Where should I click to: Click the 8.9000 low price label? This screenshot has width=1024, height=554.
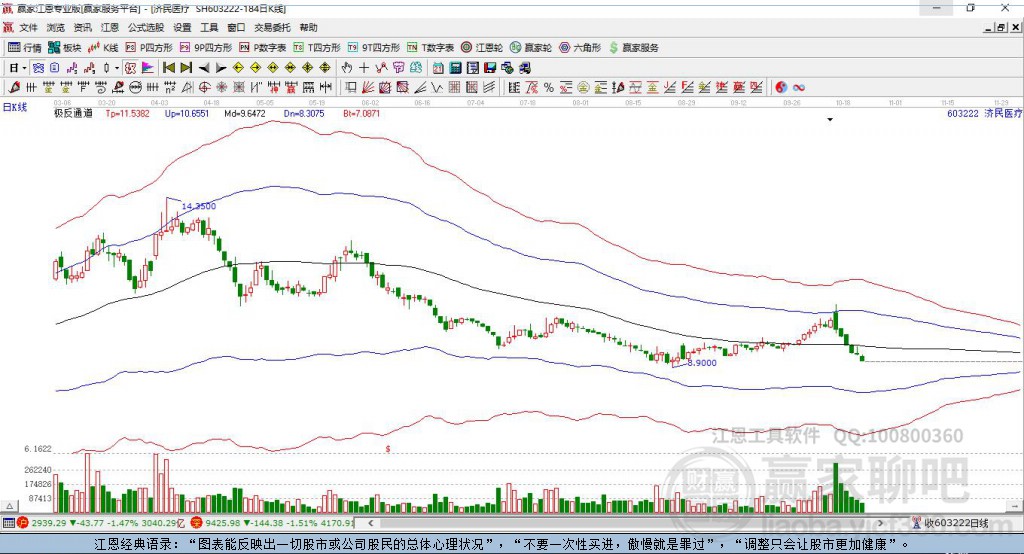(702, 363)
